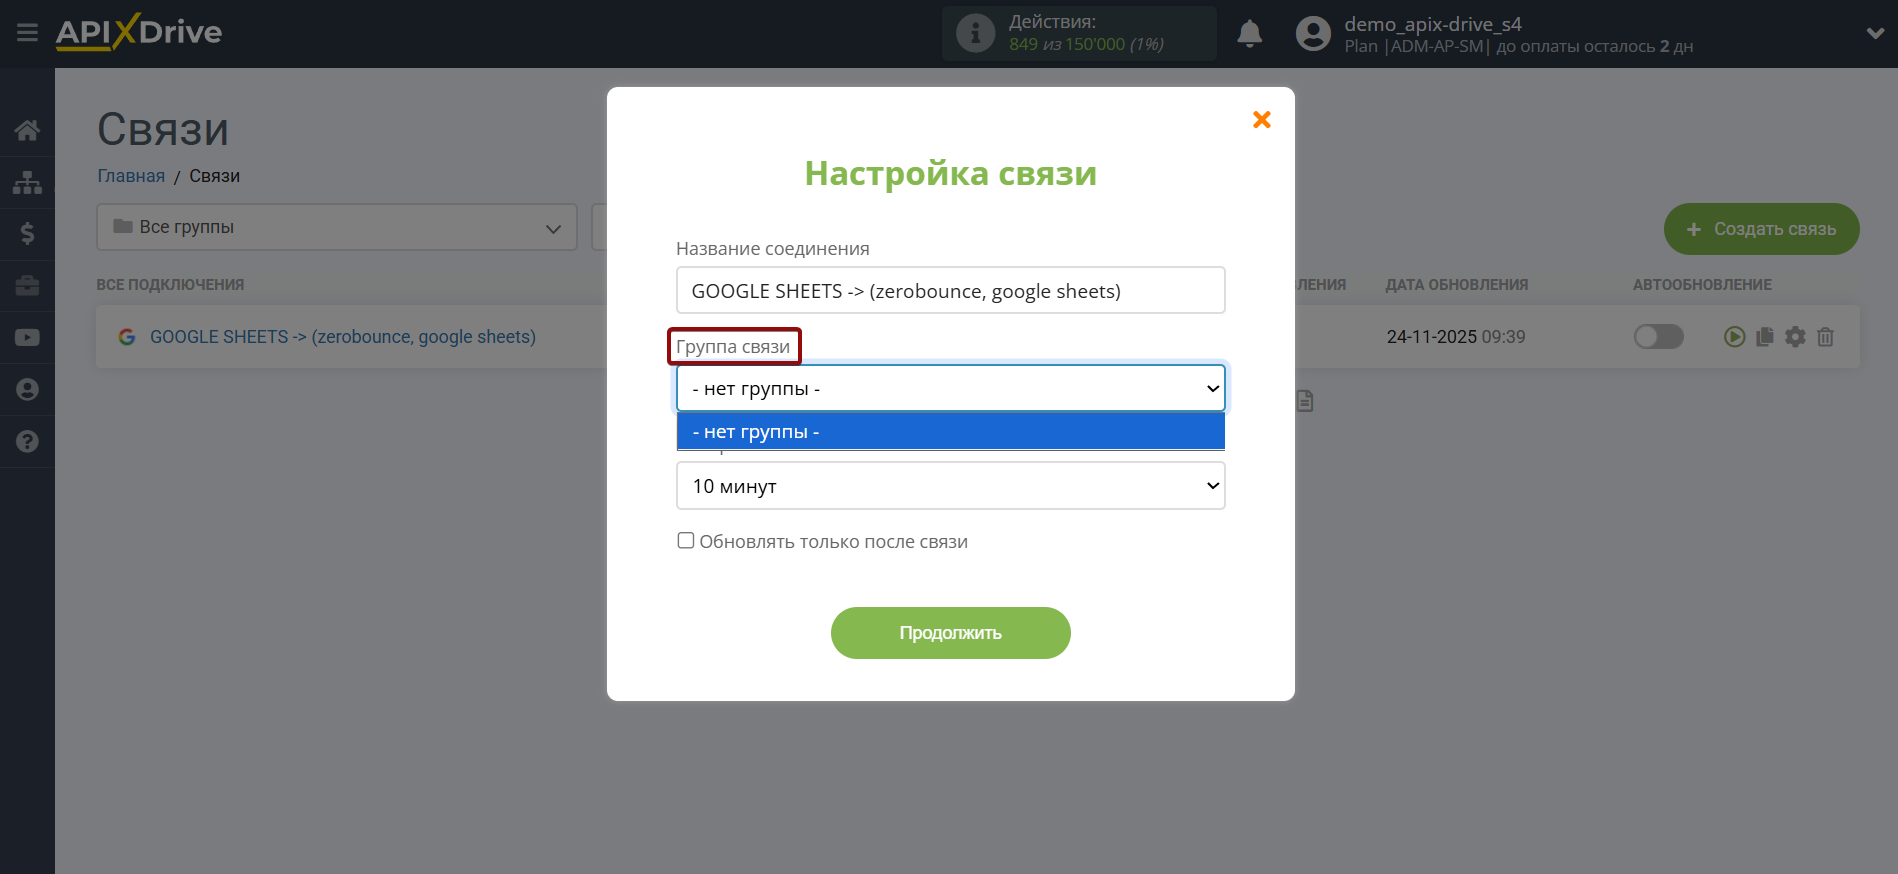Click the 'Создать связь' button

pyautogui.click(x=1761, y=229)
